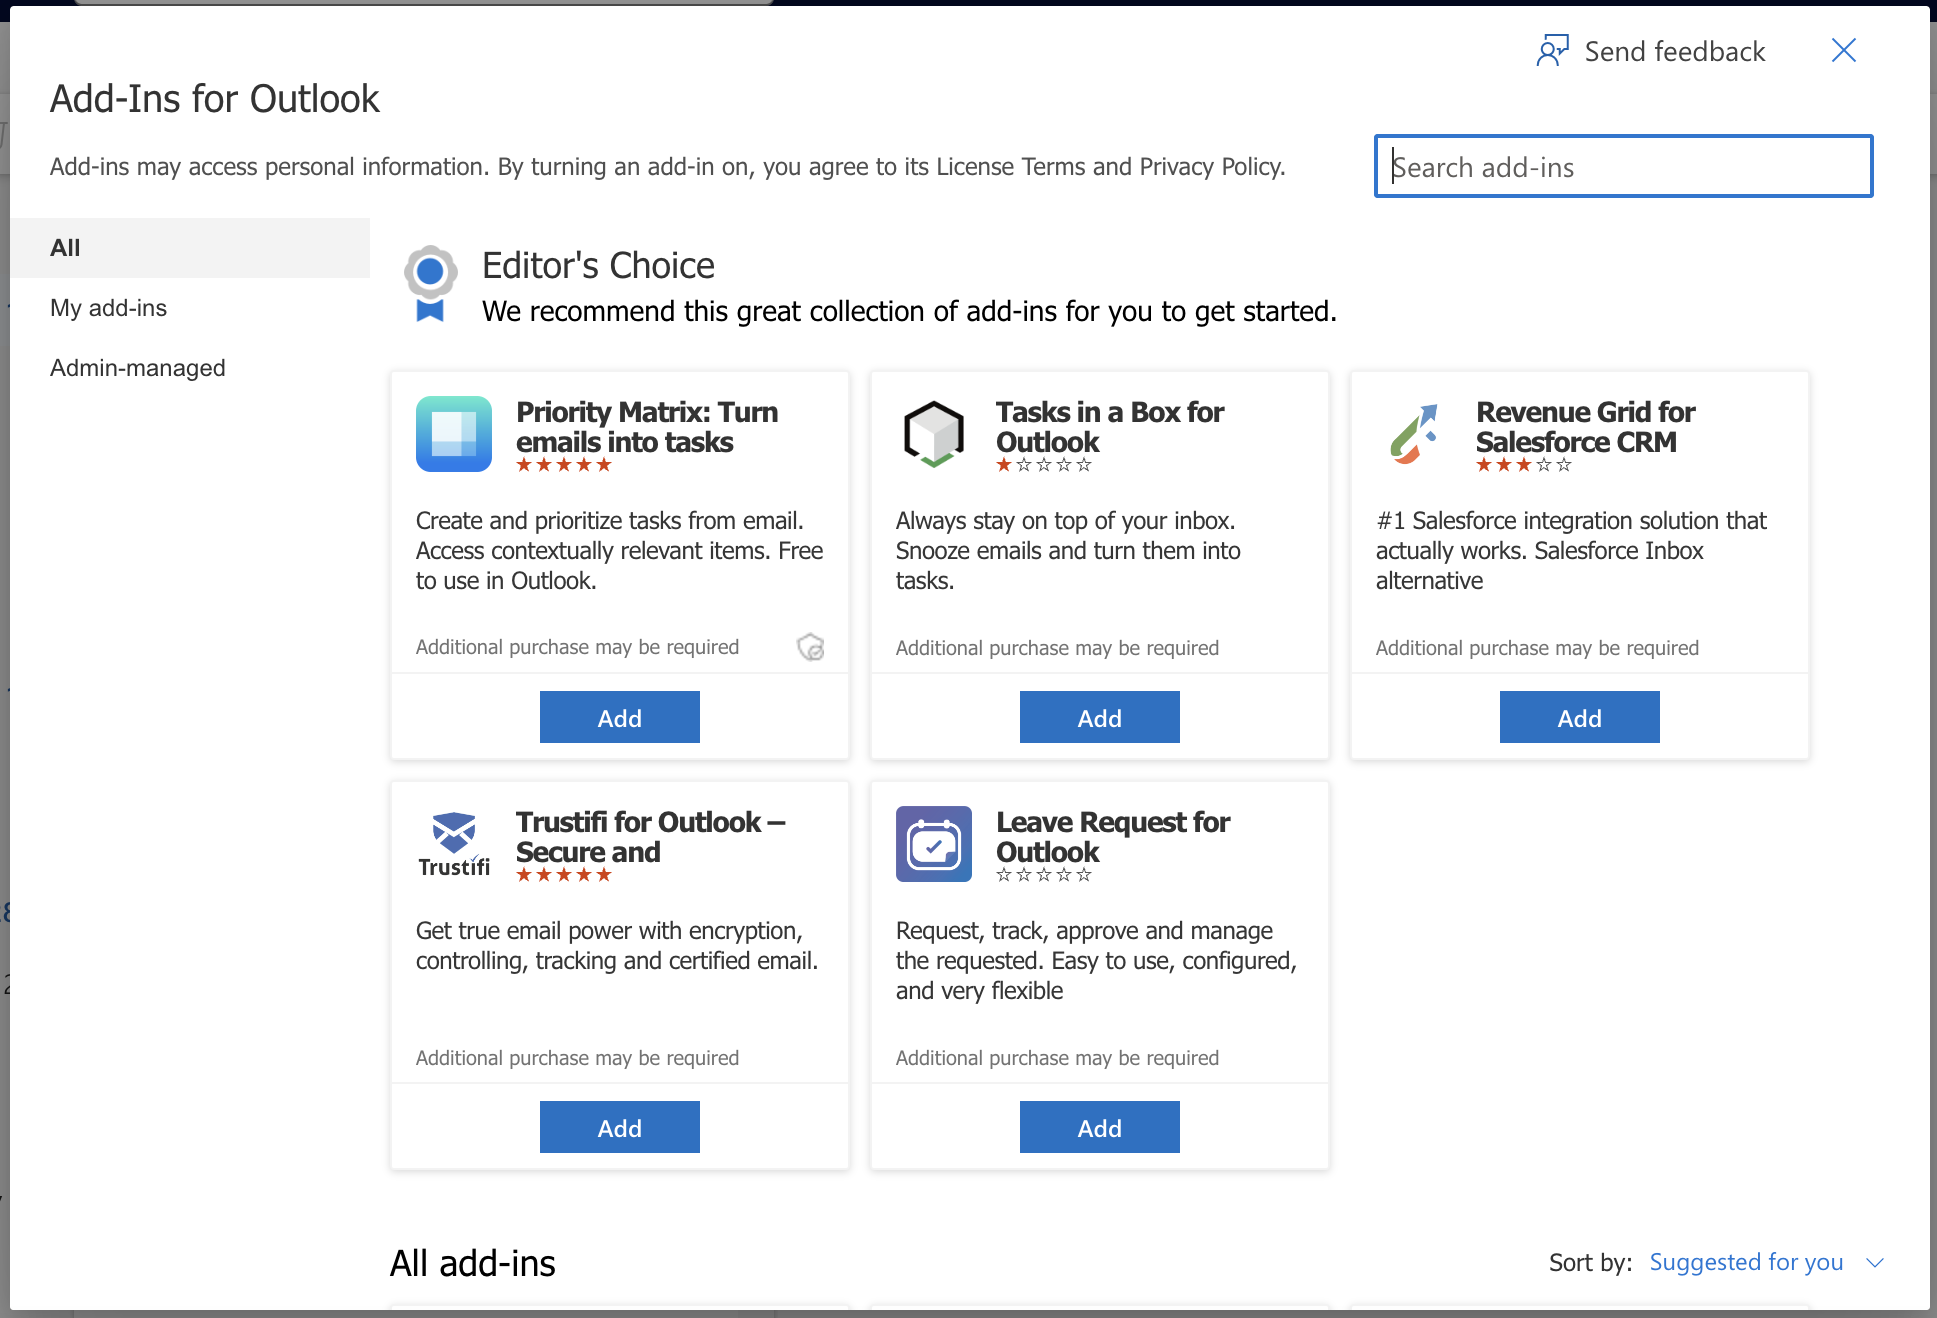Open the Sort by Suggested for you dropdown
The image size is (1937, 1318).
[1745, 1262]
